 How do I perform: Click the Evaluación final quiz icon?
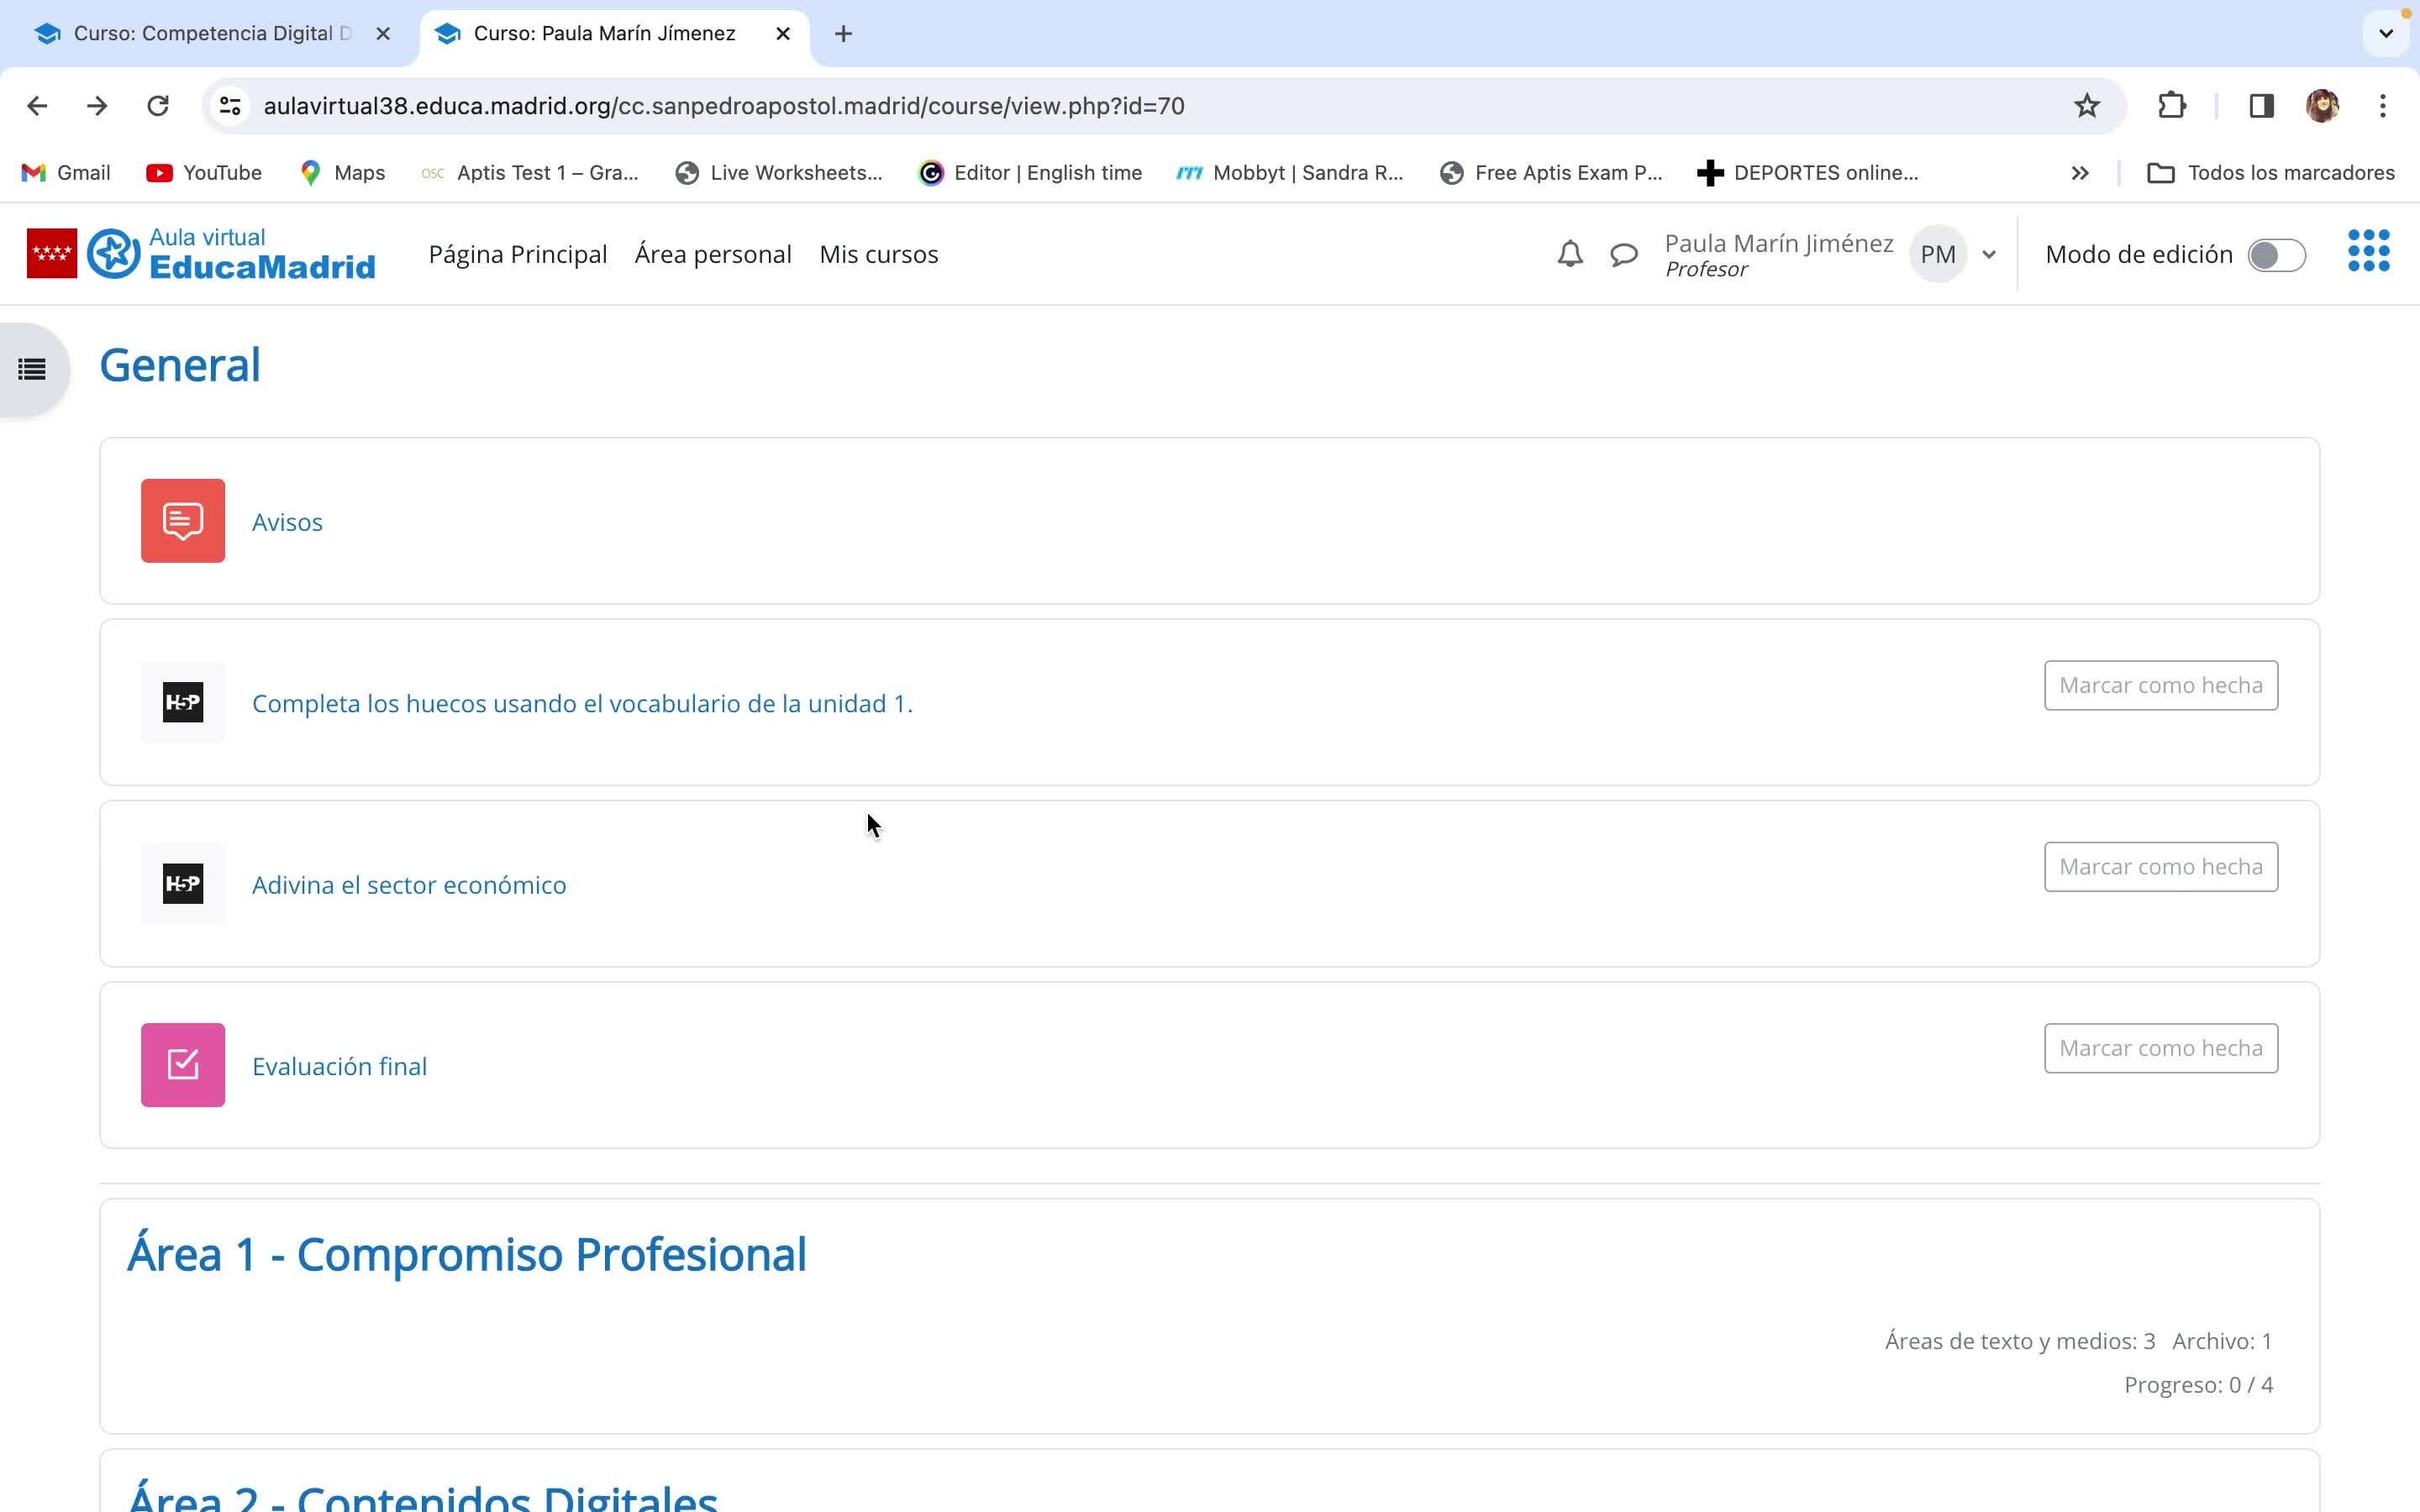[183, 1065]
